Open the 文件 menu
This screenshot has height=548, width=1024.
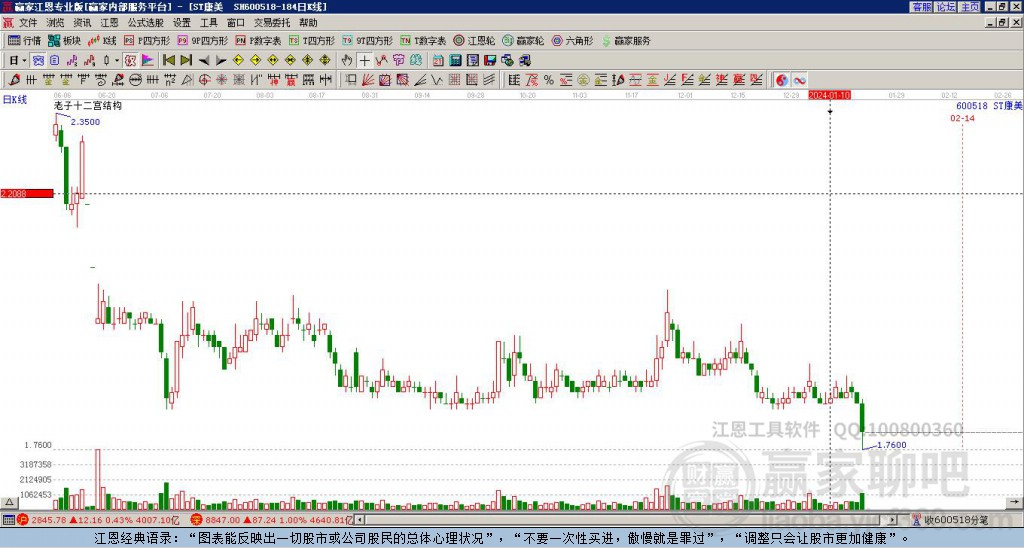point(28,23)
